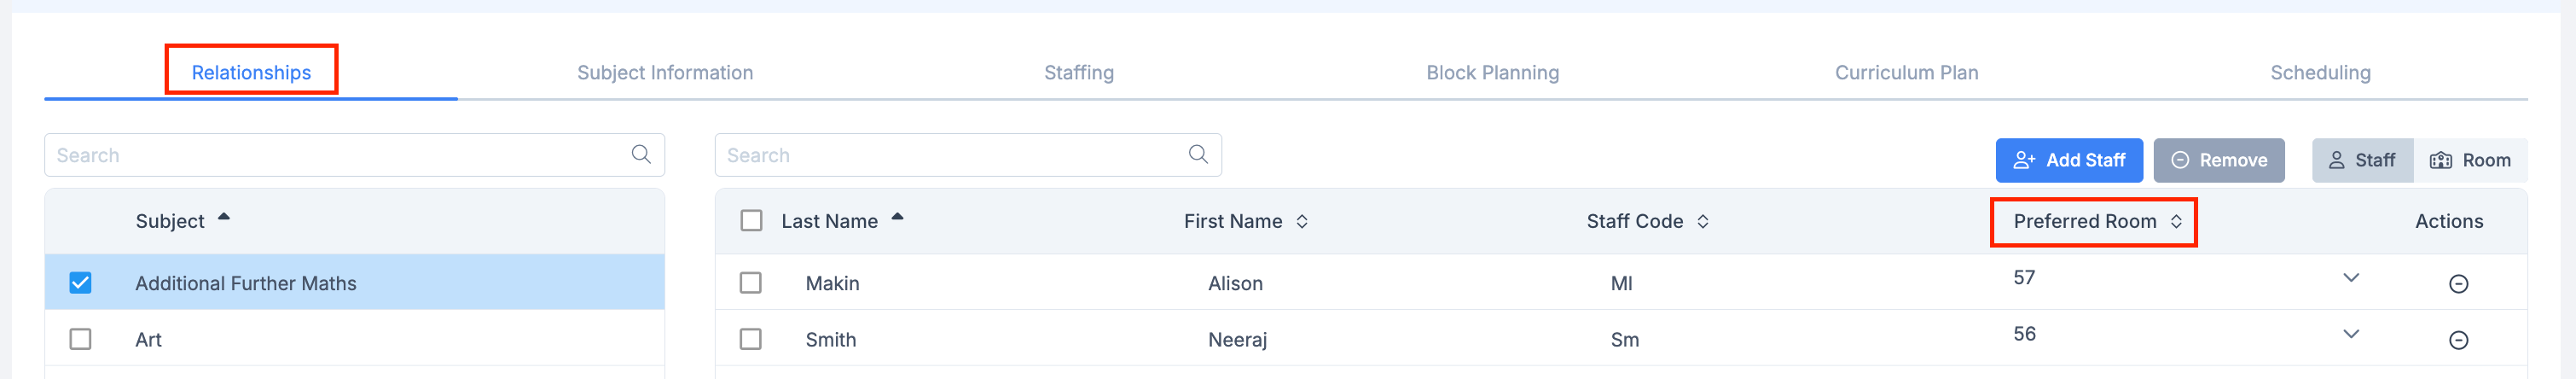Open preferred room dropdown for Smith
Image resolution: width=2576 pixels, height=379 pixels.
[2351, 334]
